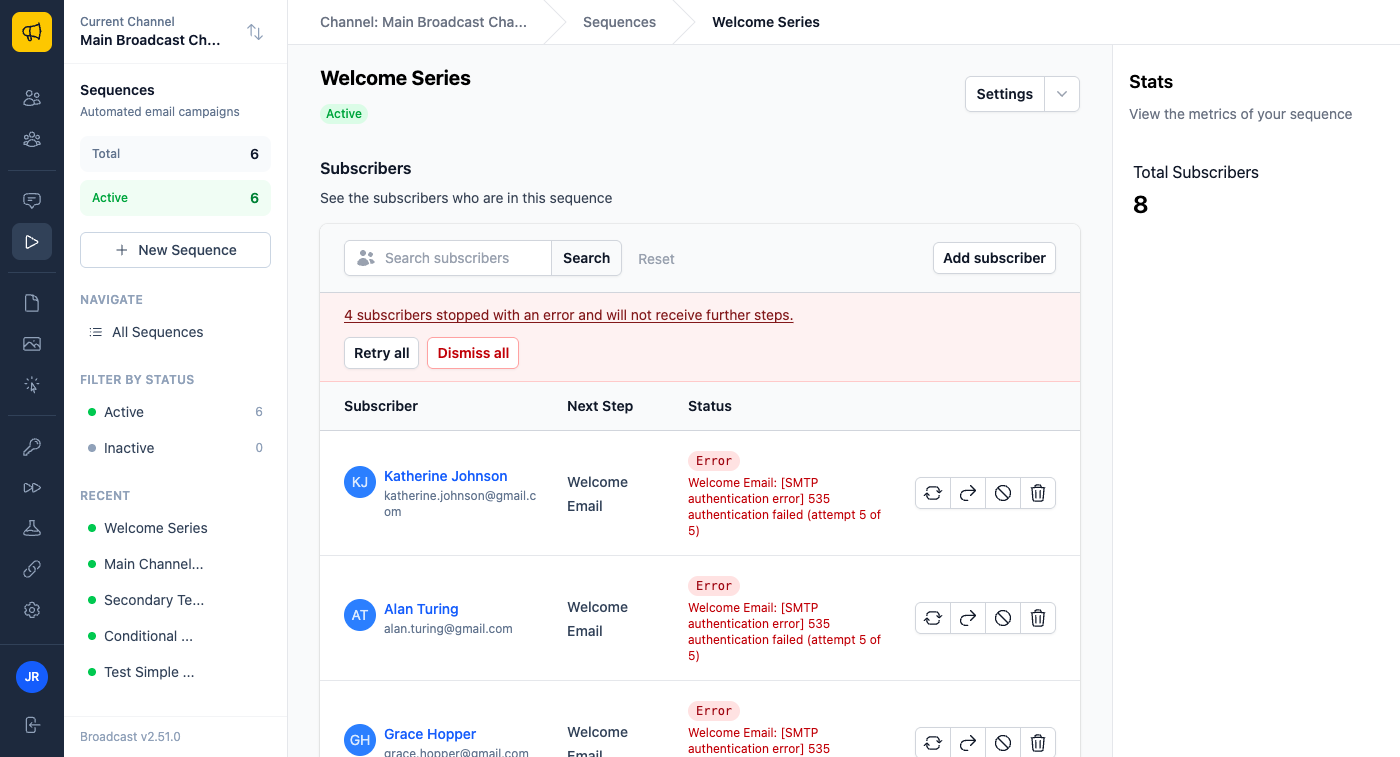
Task: Filter sequences by Active status
Action: coord(175,412)
